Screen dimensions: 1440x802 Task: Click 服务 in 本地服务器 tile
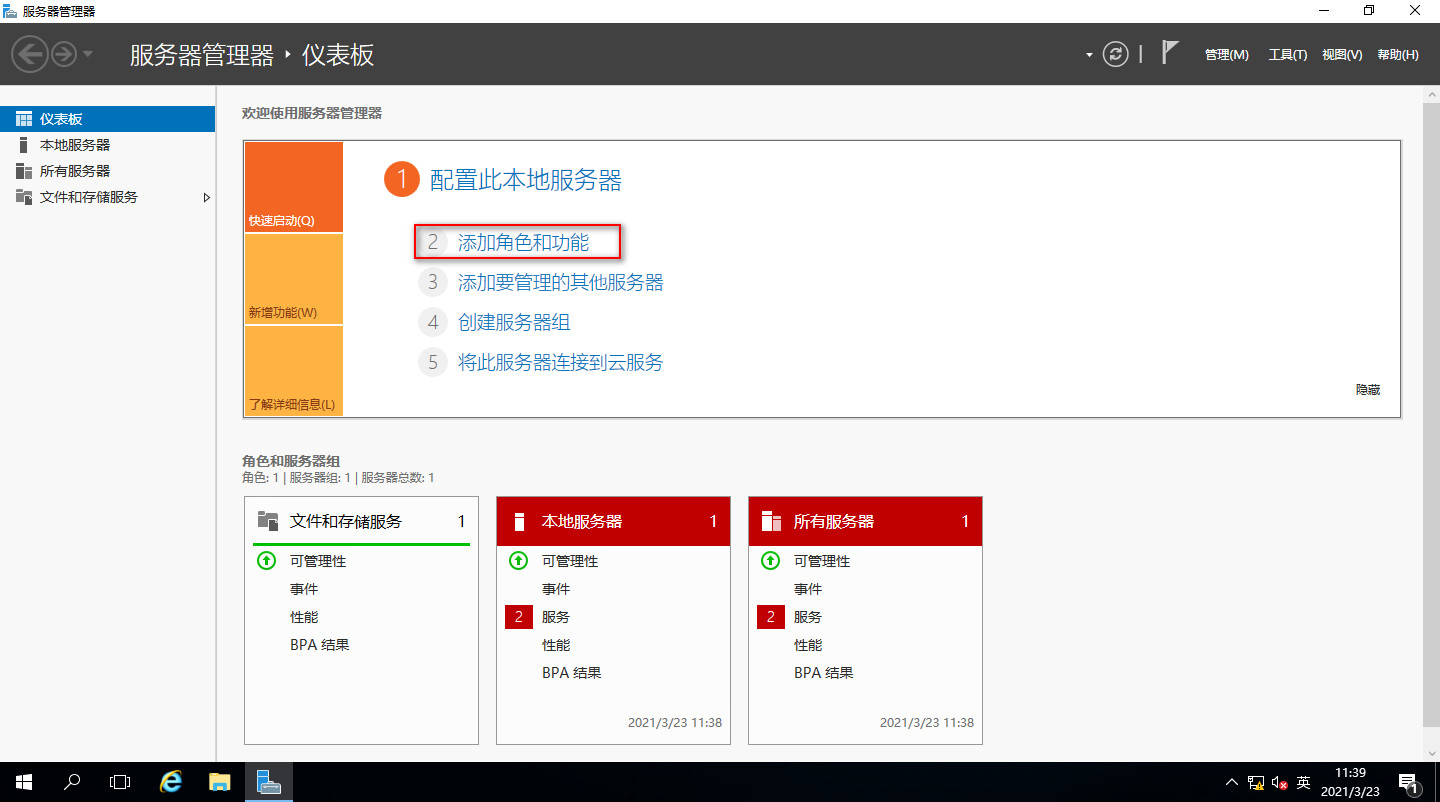(x=556, y=617)
